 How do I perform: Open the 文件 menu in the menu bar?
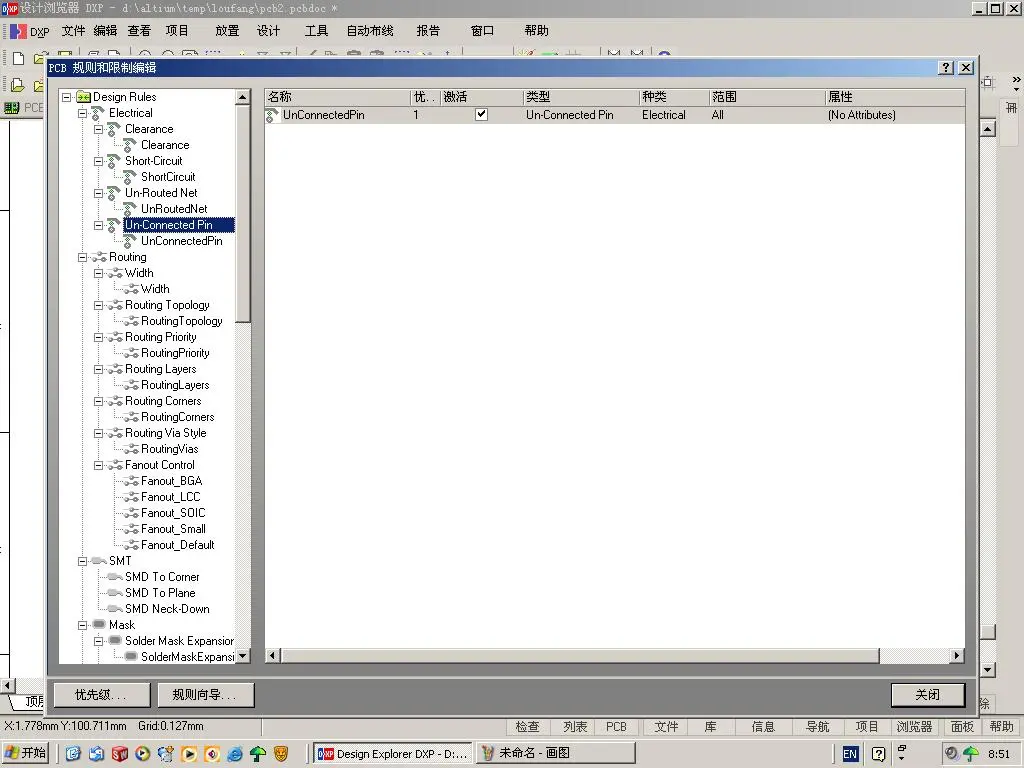point(73,31)
